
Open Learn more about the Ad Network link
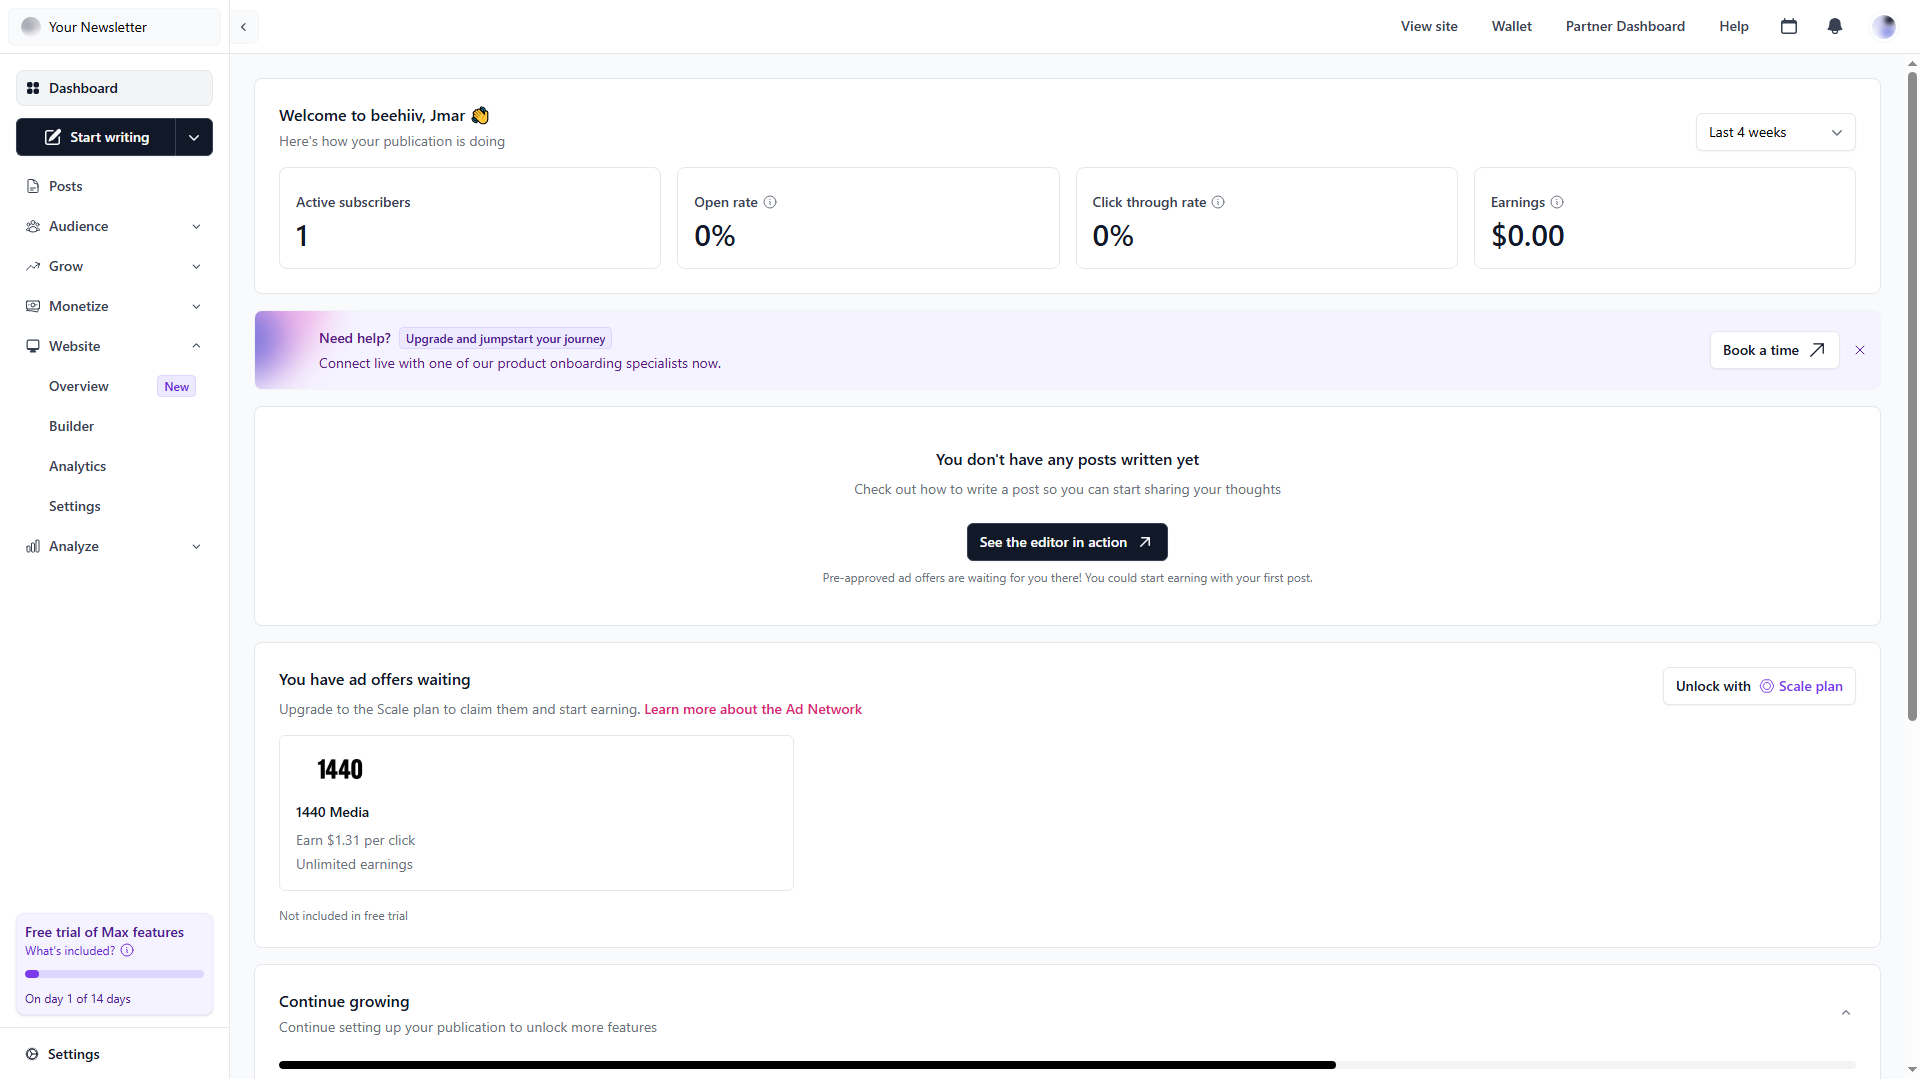(753, 709)
